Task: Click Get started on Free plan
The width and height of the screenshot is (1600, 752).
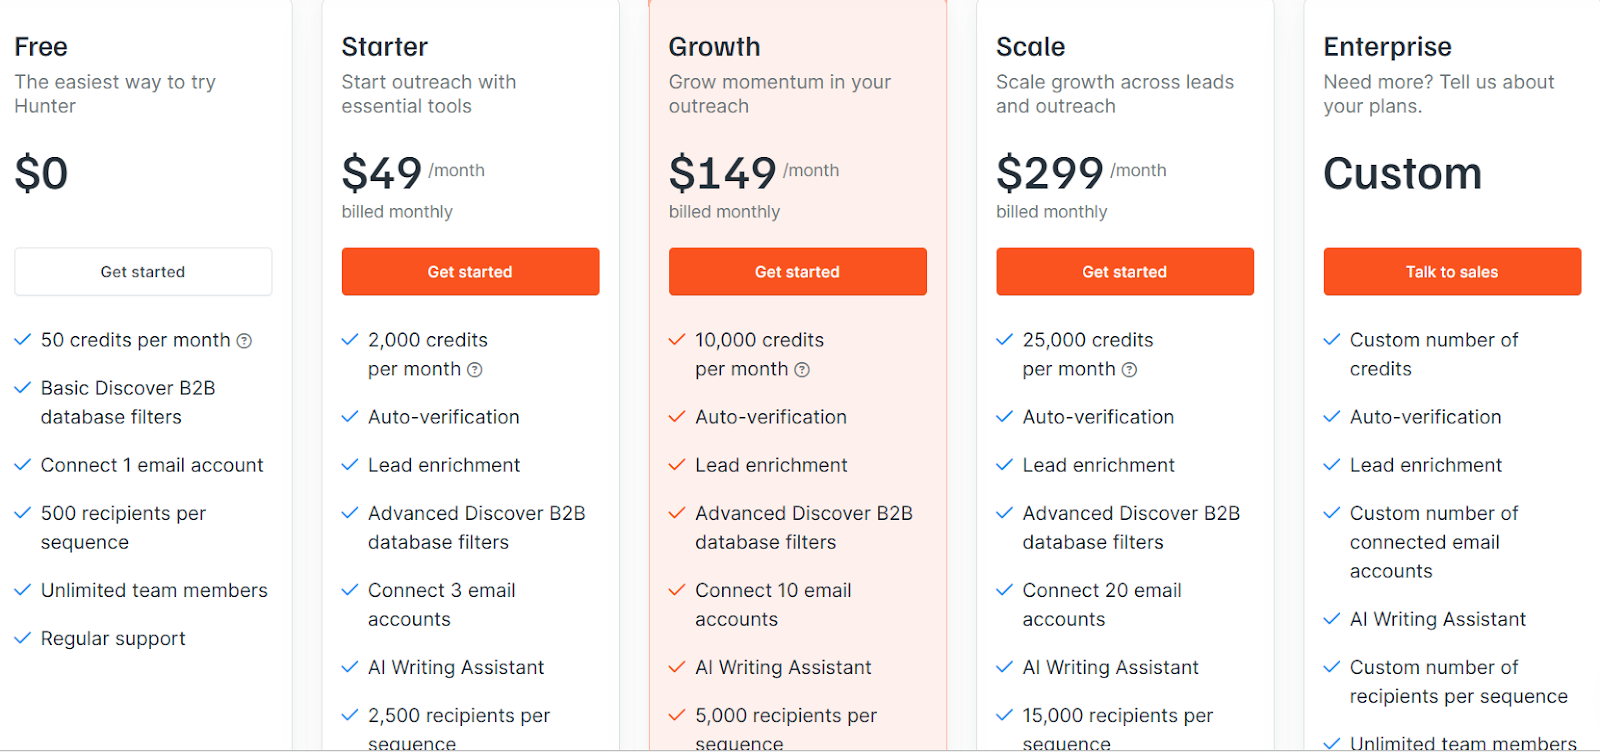Action: [143, 271]
